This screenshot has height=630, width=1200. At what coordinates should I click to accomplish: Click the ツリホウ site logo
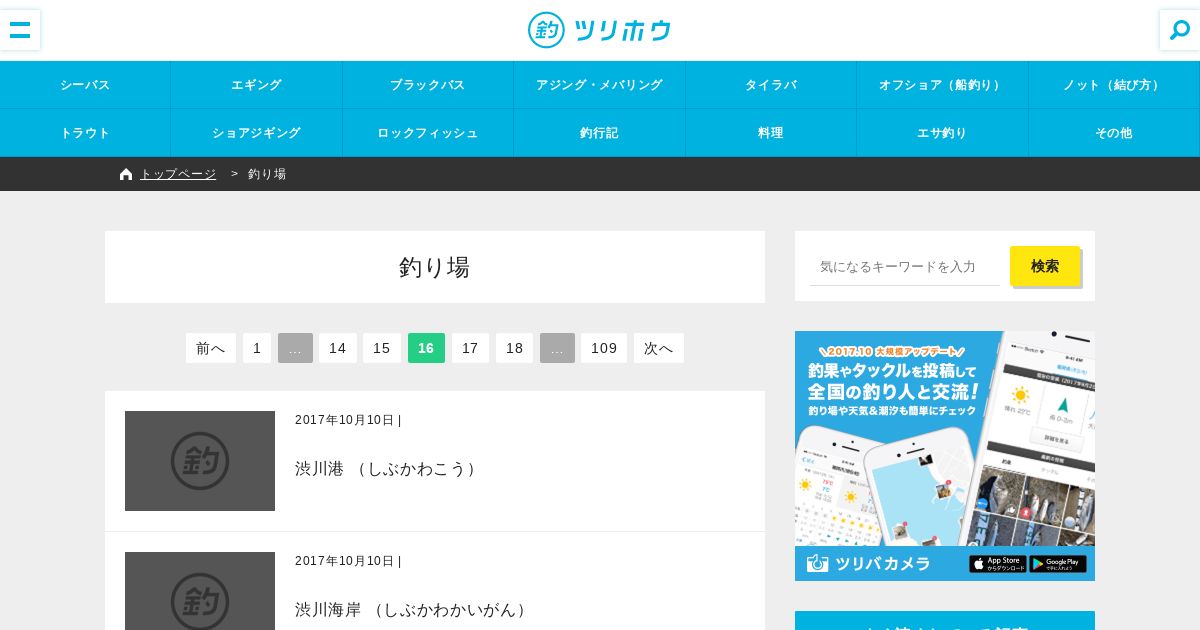(600, 30)
